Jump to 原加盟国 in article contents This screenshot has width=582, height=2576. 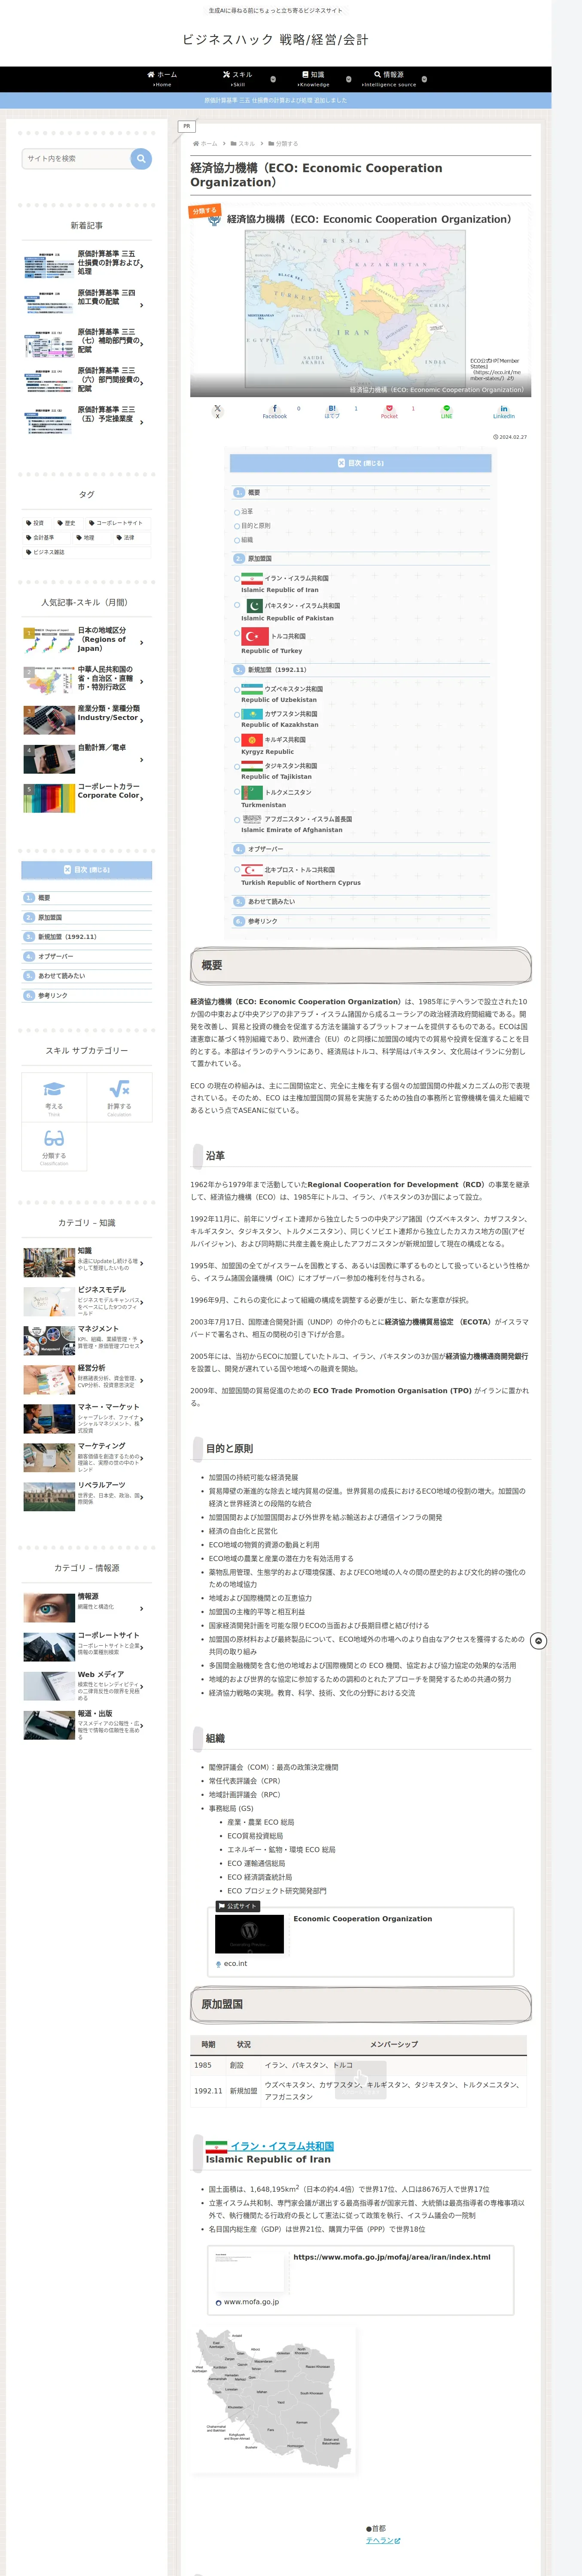tap(259, 558)
